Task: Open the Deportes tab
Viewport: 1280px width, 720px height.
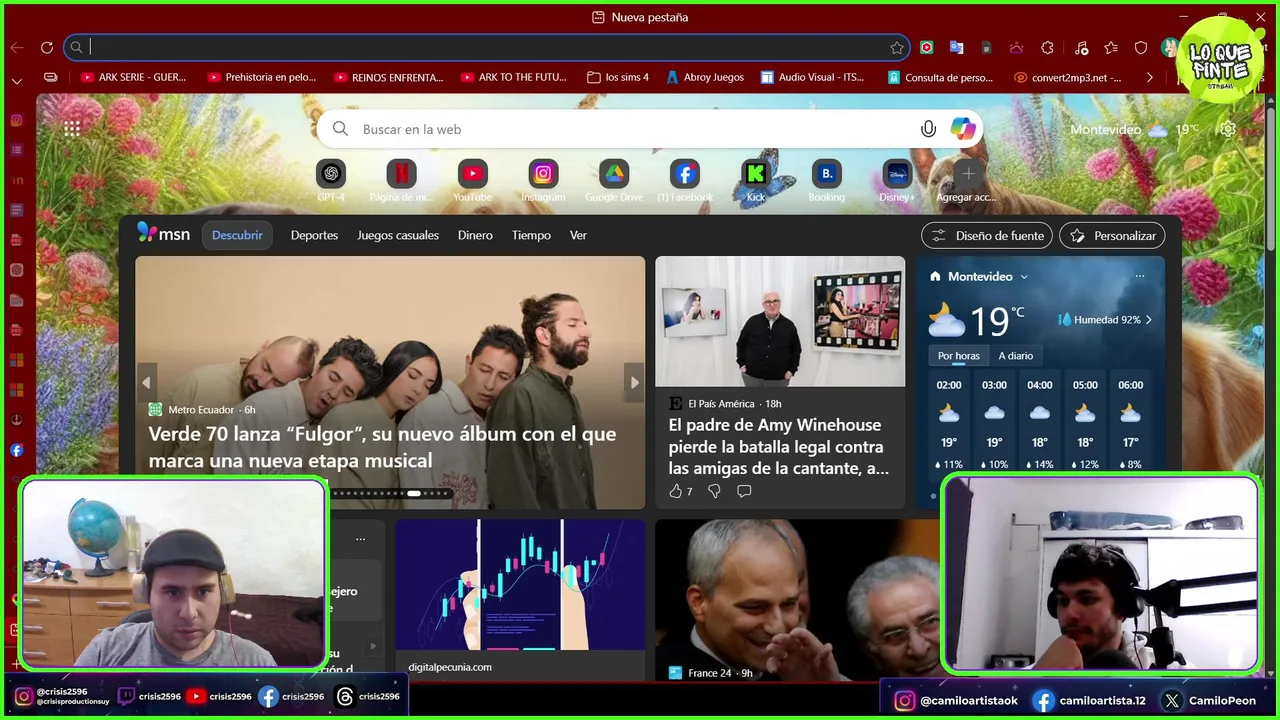Action: (314, 235)
